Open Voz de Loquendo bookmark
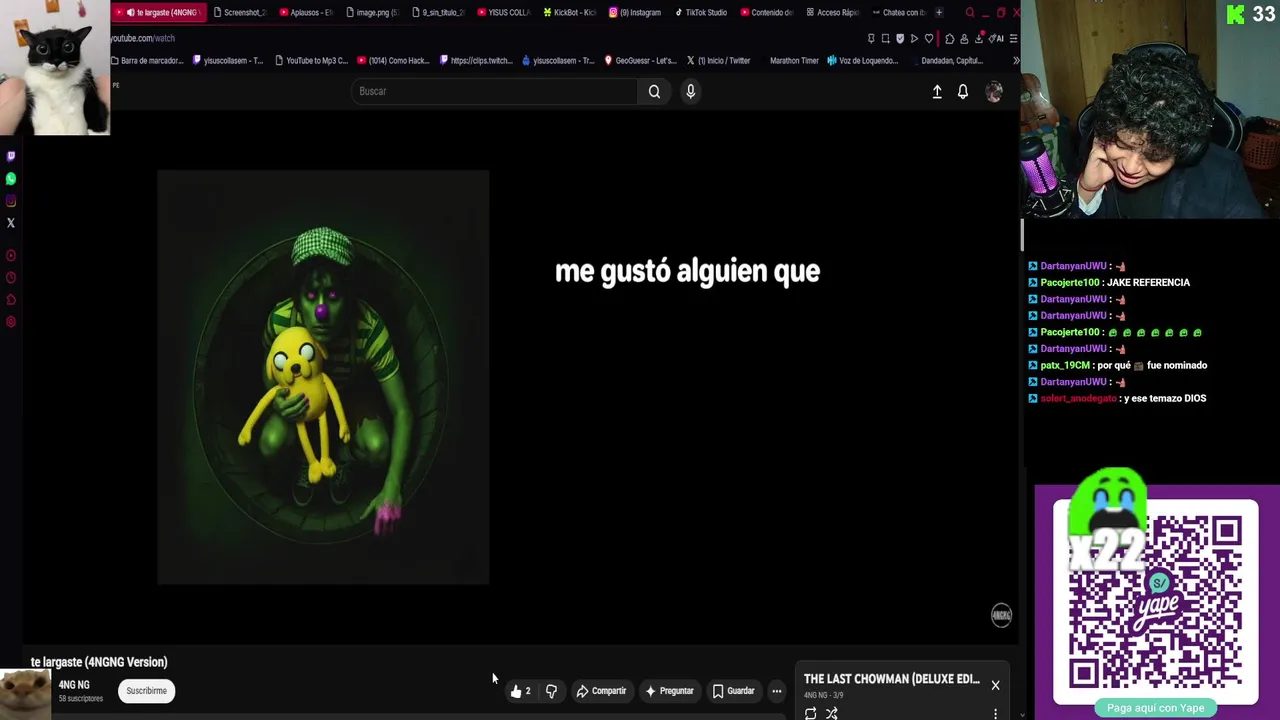Image resolution: width=1280 pixels, height=720 pixels. click(x=862, y=61)
